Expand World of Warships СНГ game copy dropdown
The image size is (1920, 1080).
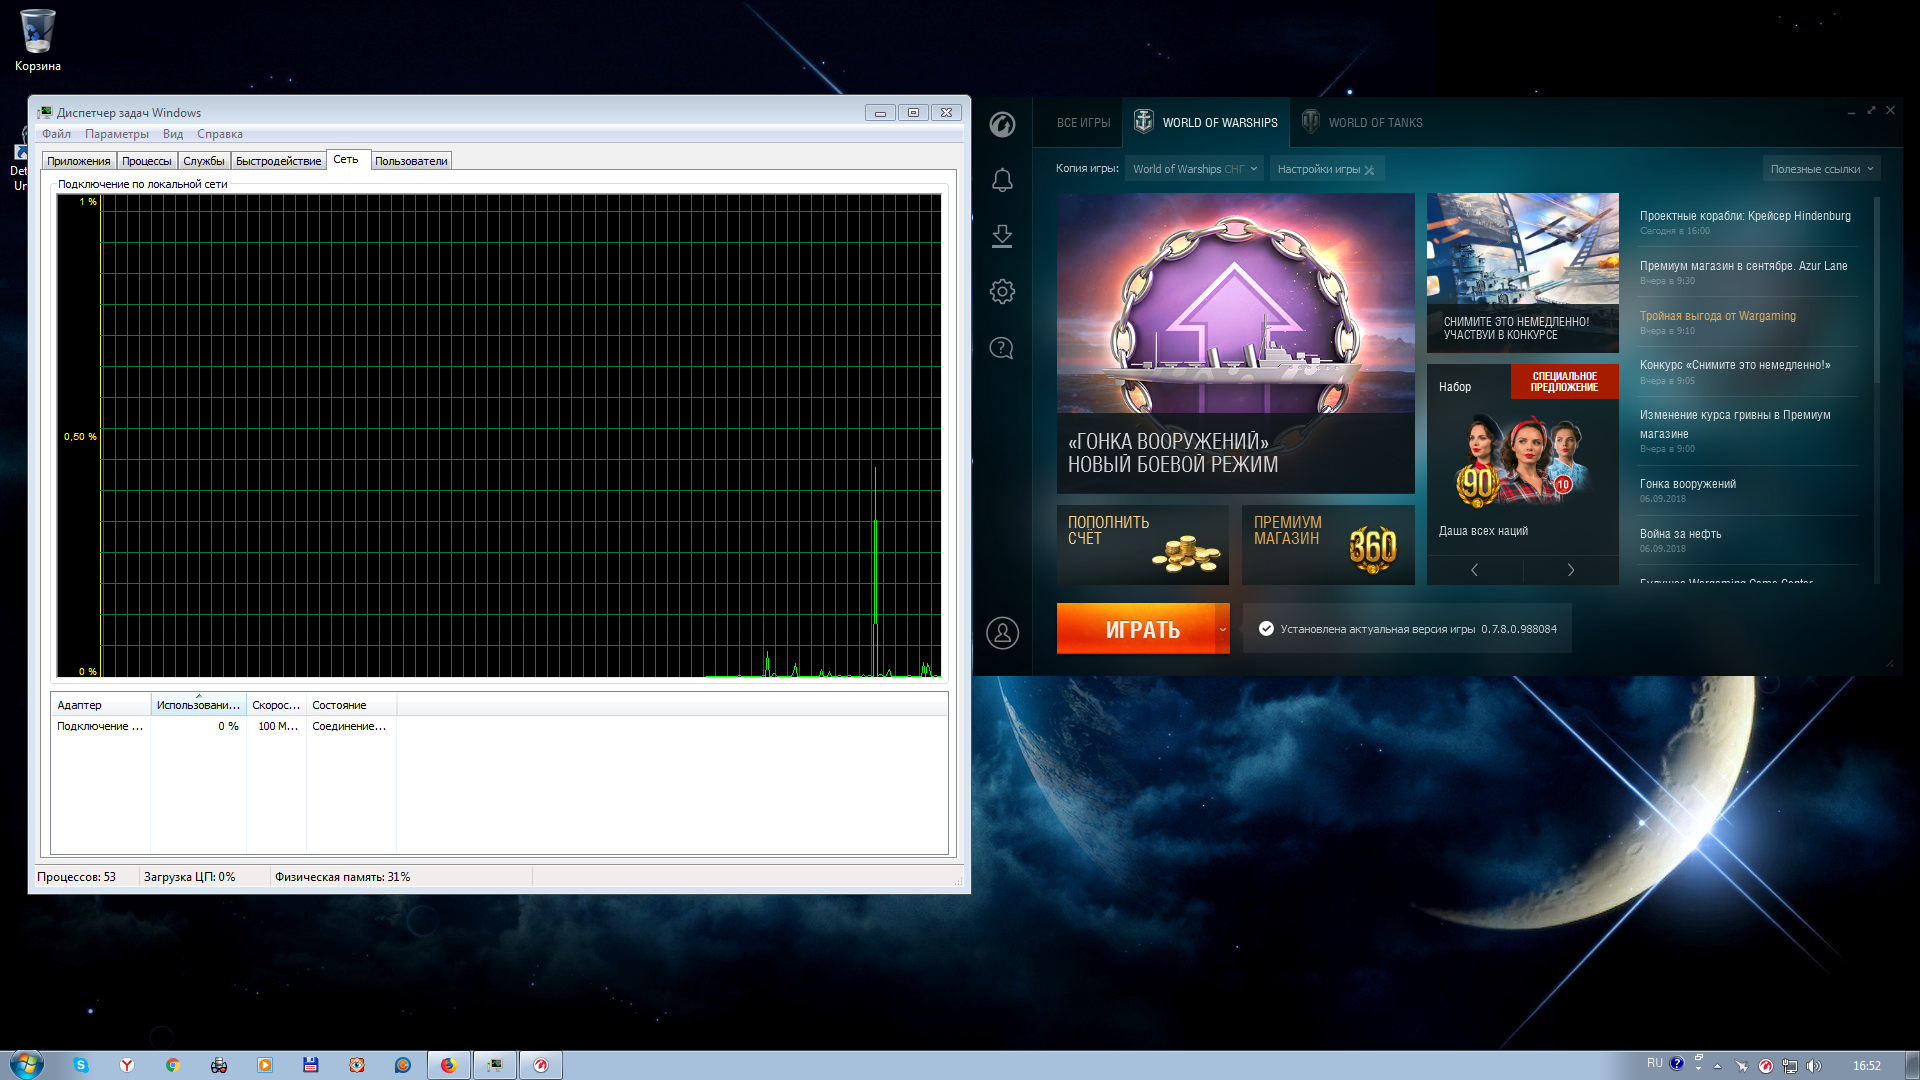[1194, 169]
